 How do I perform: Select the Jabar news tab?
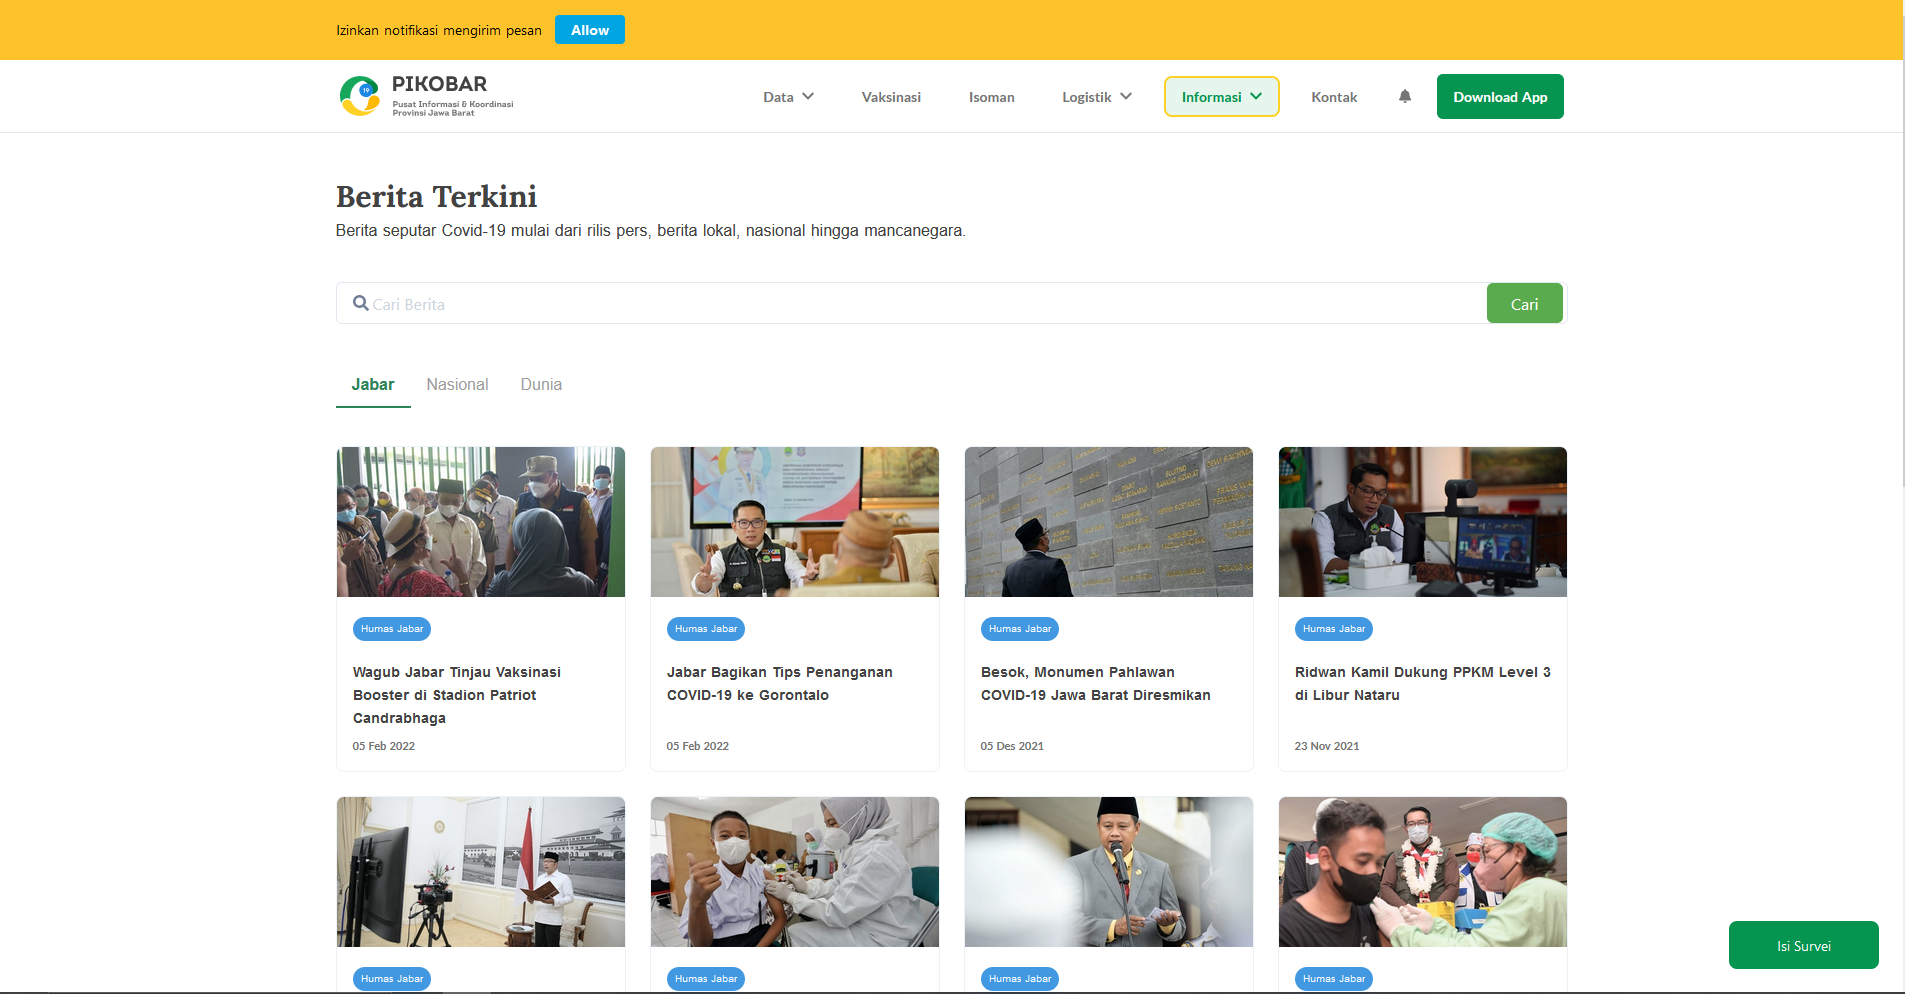pyautogui.click(x=373, y=385)
